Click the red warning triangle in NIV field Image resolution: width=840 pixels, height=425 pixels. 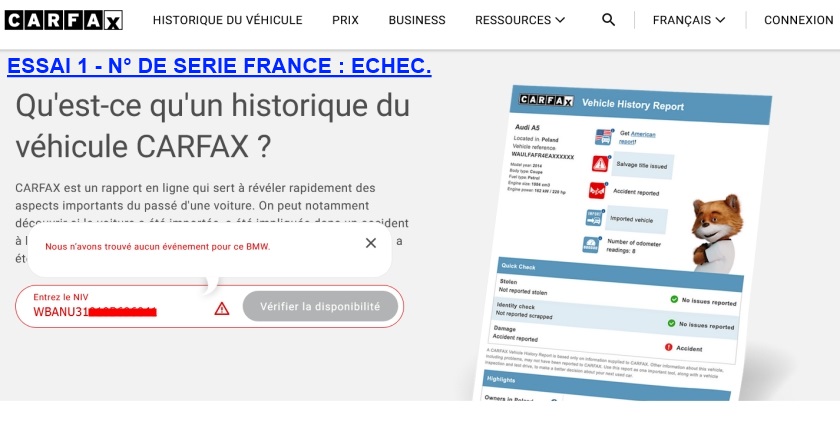click(222, 309)
